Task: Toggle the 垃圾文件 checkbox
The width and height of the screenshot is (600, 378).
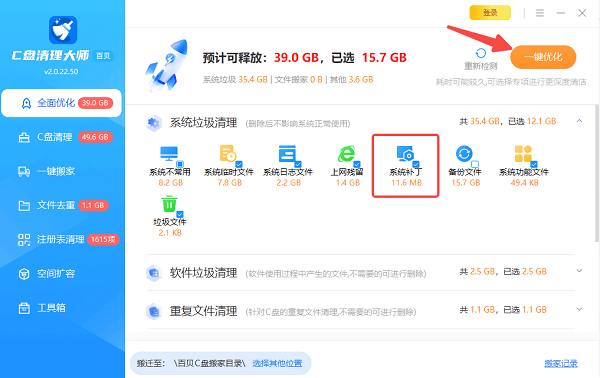Action: click(180, 214)
